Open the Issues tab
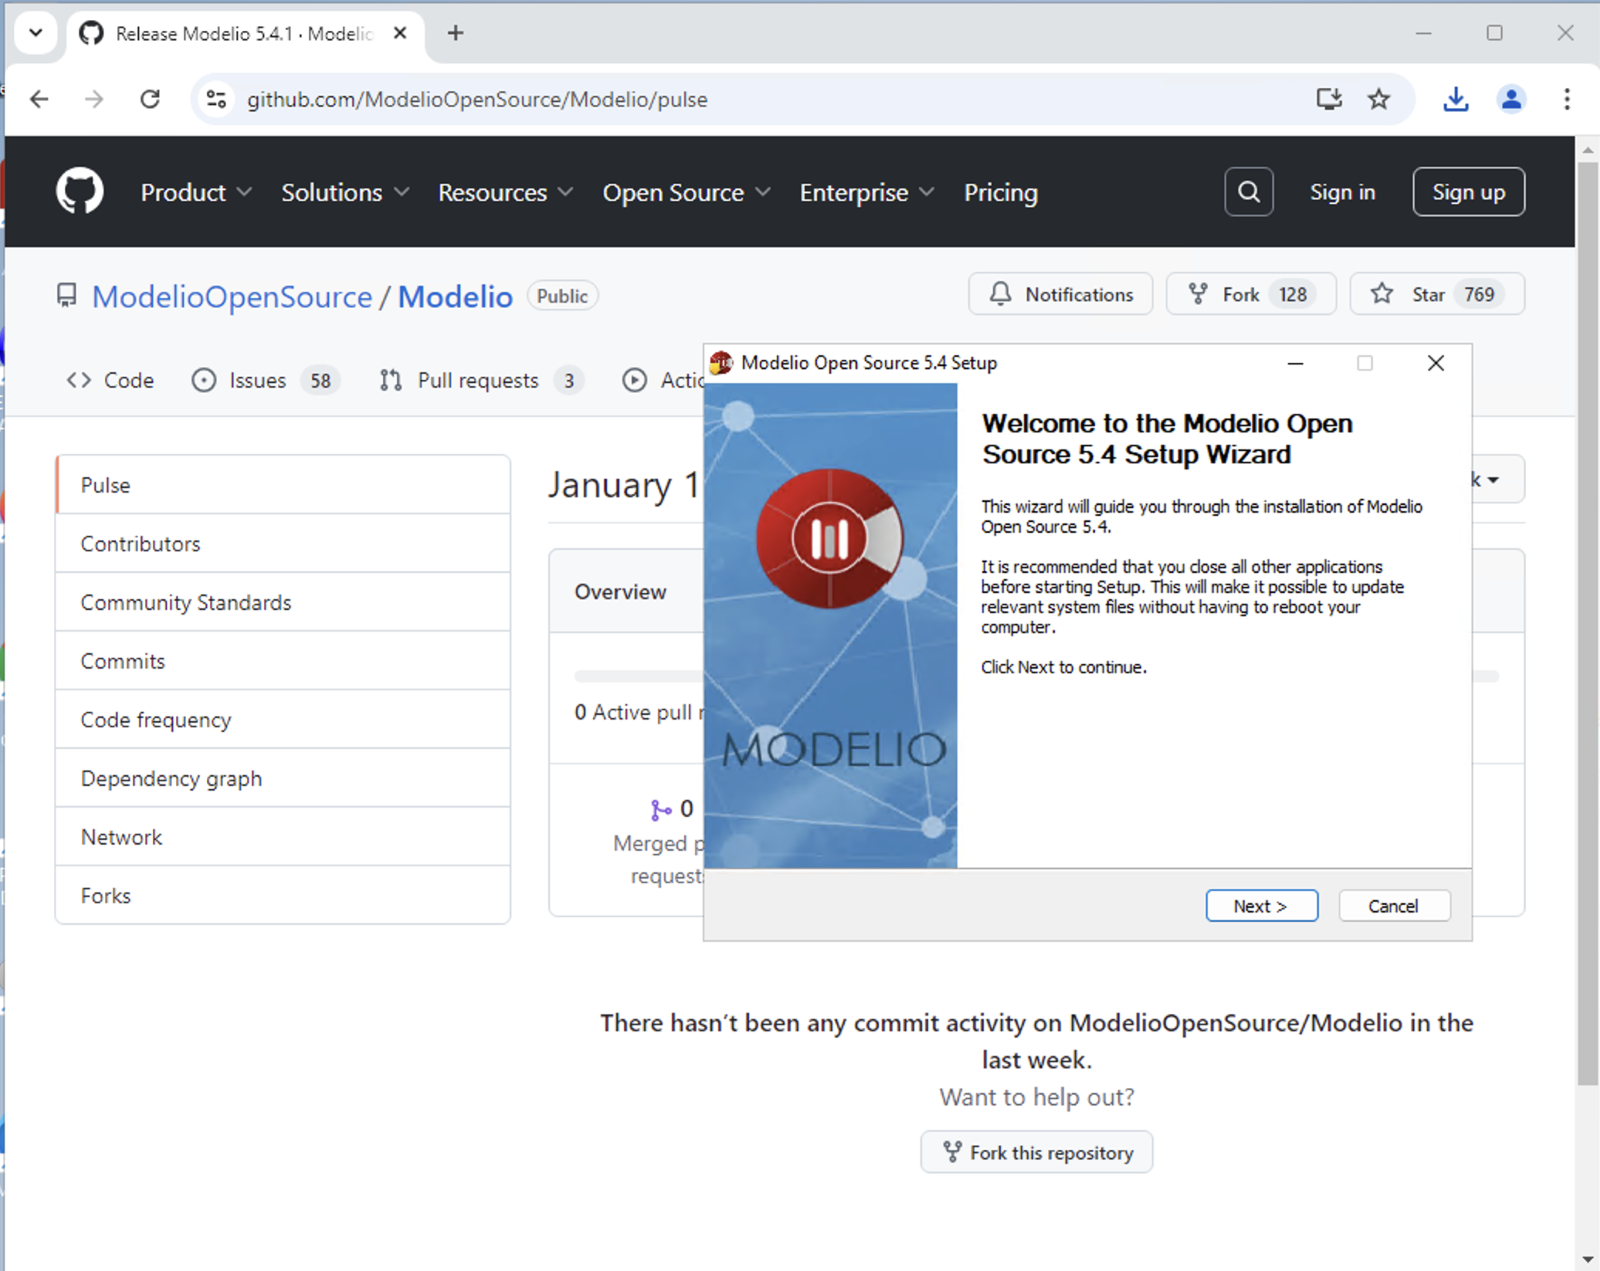 click(264, 380)
